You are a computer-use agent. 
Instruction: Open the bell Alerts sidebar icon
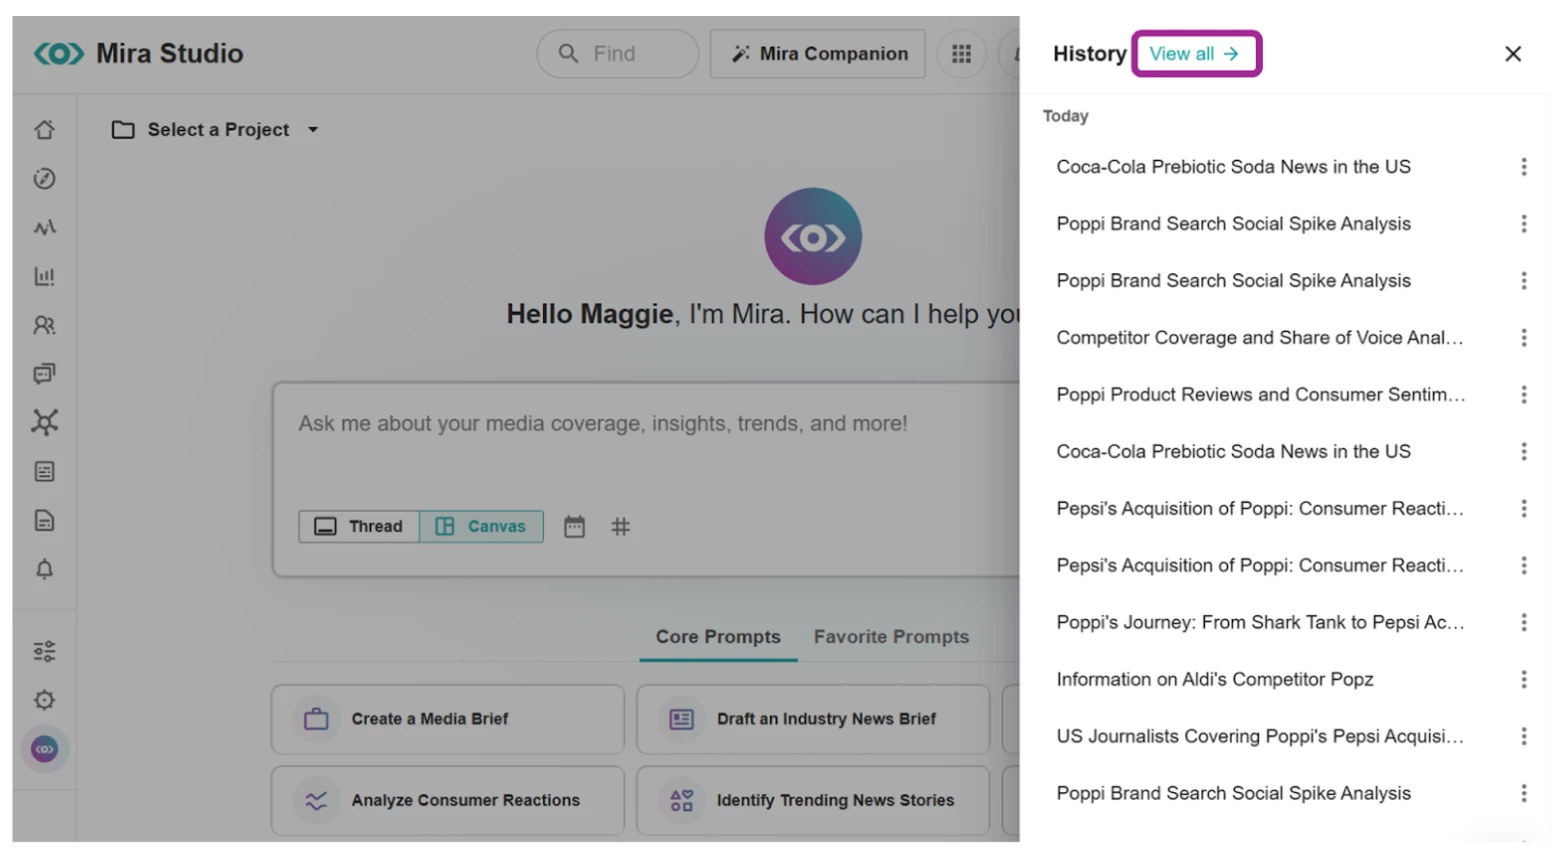(44, 569)
